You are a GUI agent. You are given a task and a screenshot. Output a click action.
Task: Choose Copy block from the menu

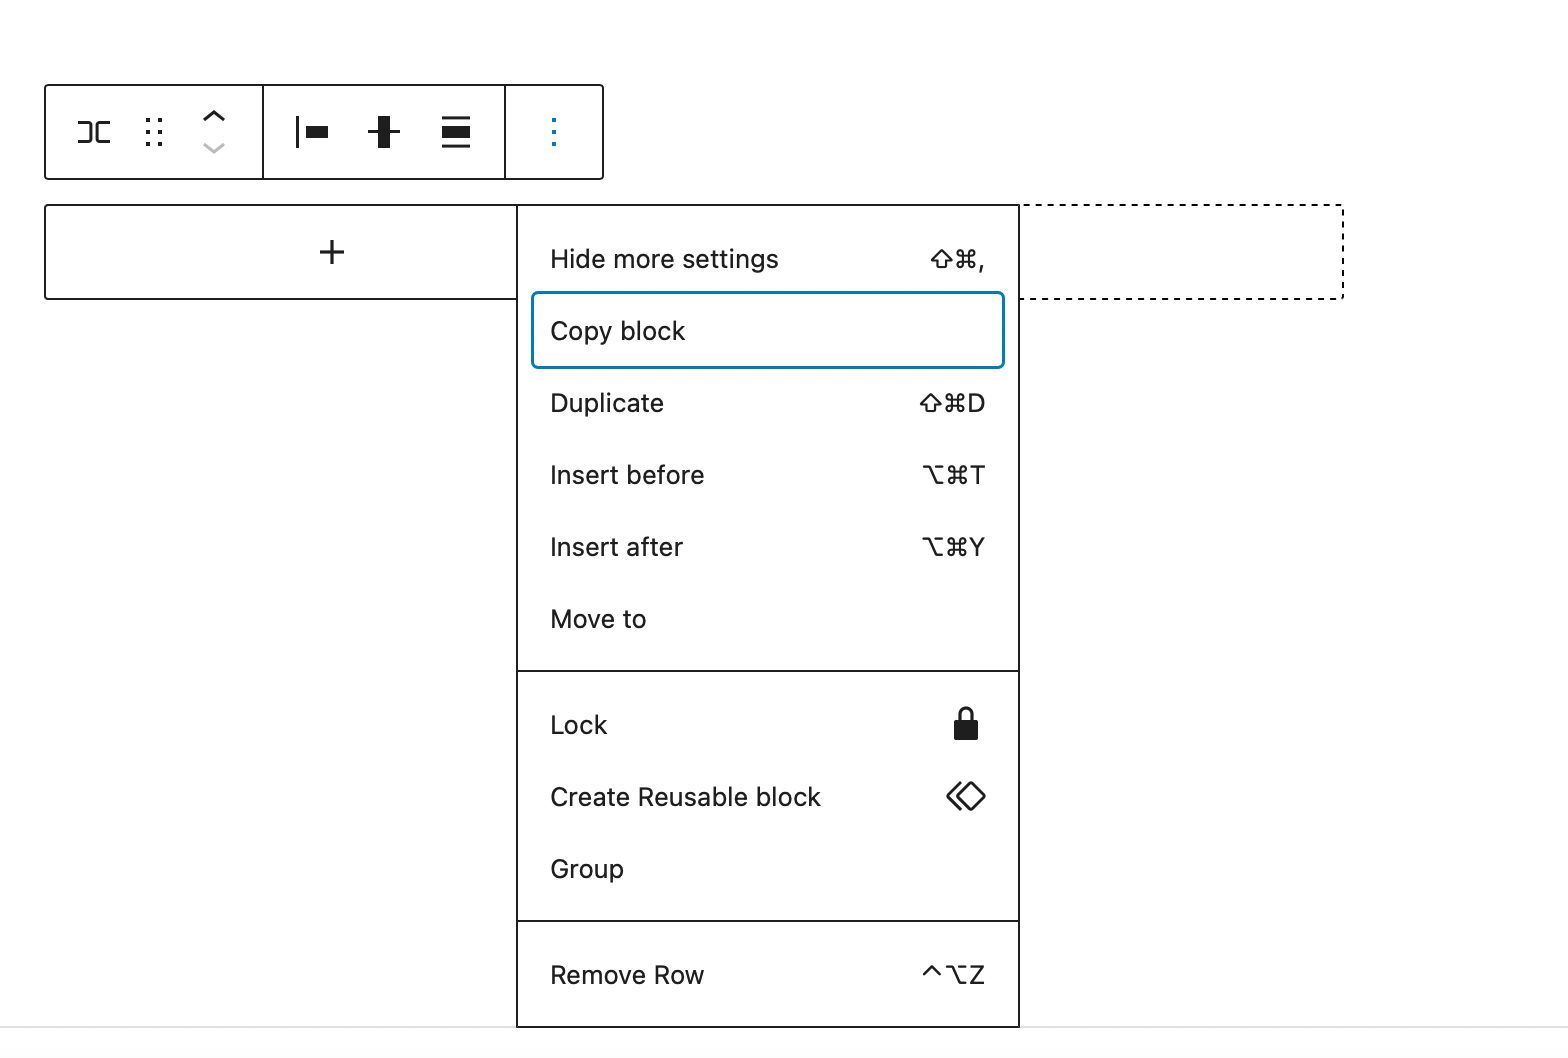[x=767, y=331]
